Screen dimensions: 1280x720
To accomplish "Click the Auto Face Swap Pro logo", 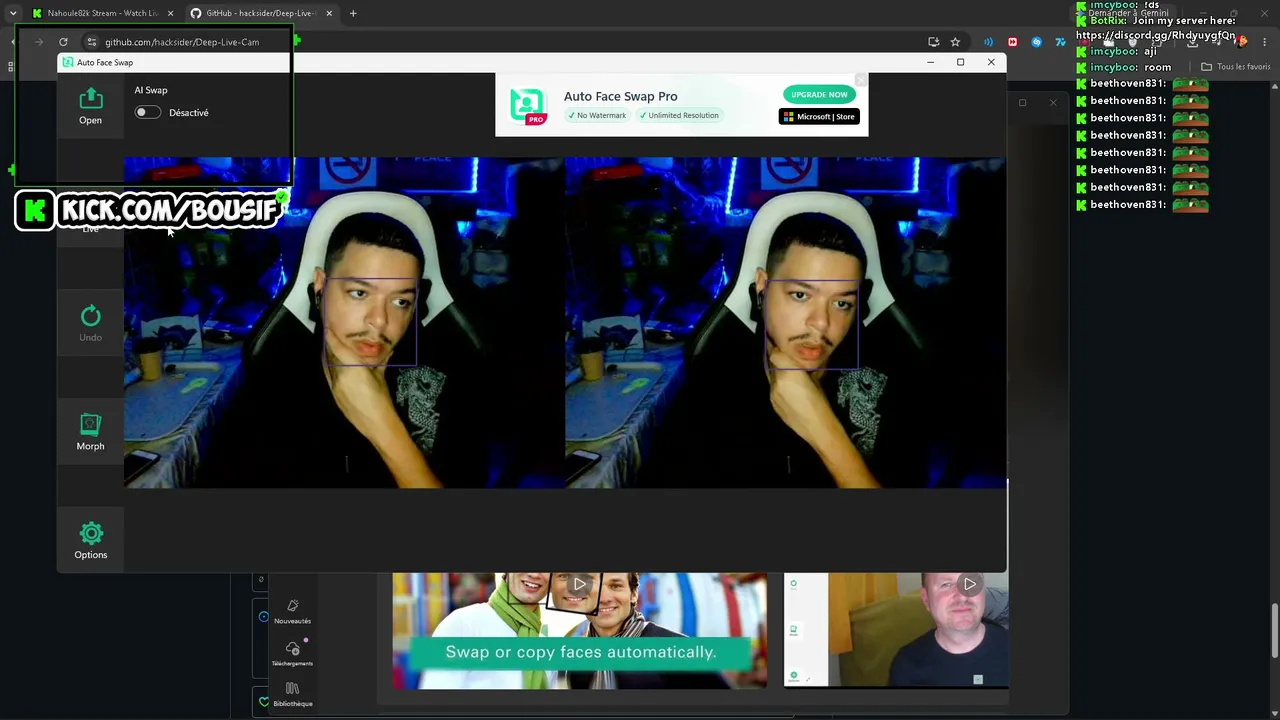I will click(528, 105).
